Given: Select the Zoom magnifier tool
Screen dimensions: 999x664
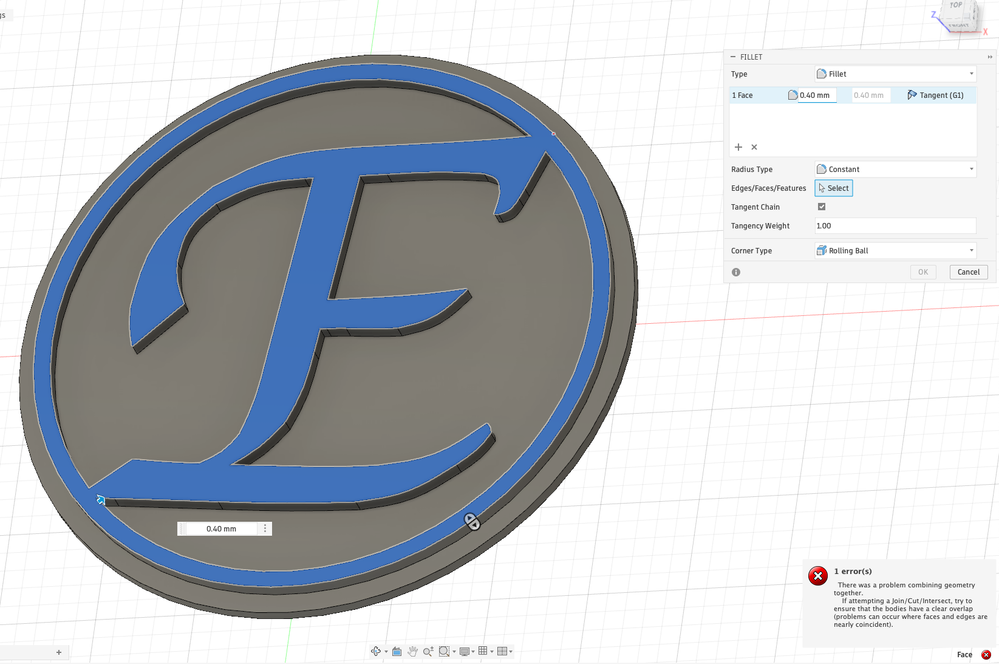Looking at the screenshot, I should (428, 651).
